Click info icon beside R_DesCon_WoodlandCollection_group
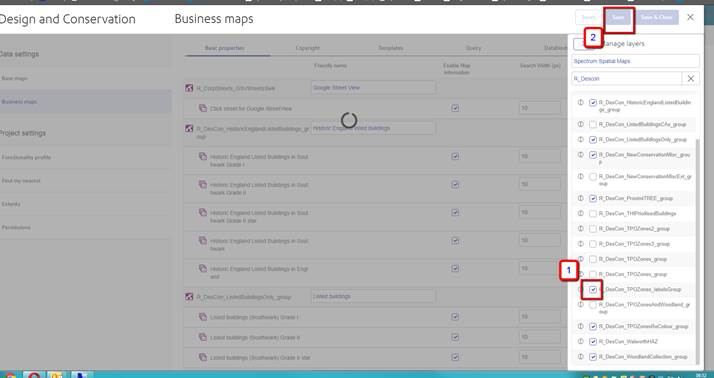Image resolution: width=714 pixels, height=378 pixels. click(x=581, y=357)
